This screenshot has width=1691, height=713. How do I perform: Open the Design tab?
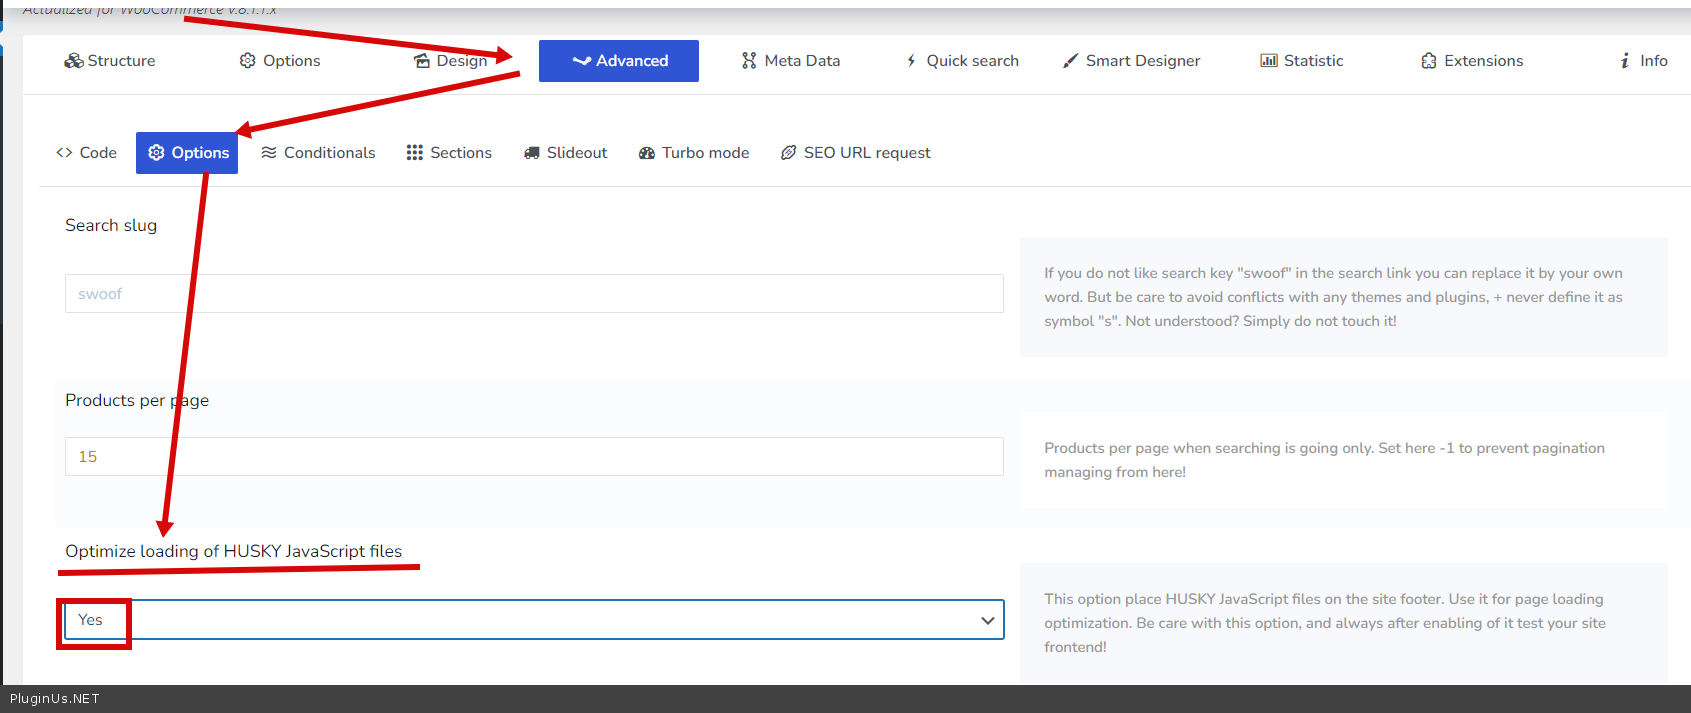(451, 61)
